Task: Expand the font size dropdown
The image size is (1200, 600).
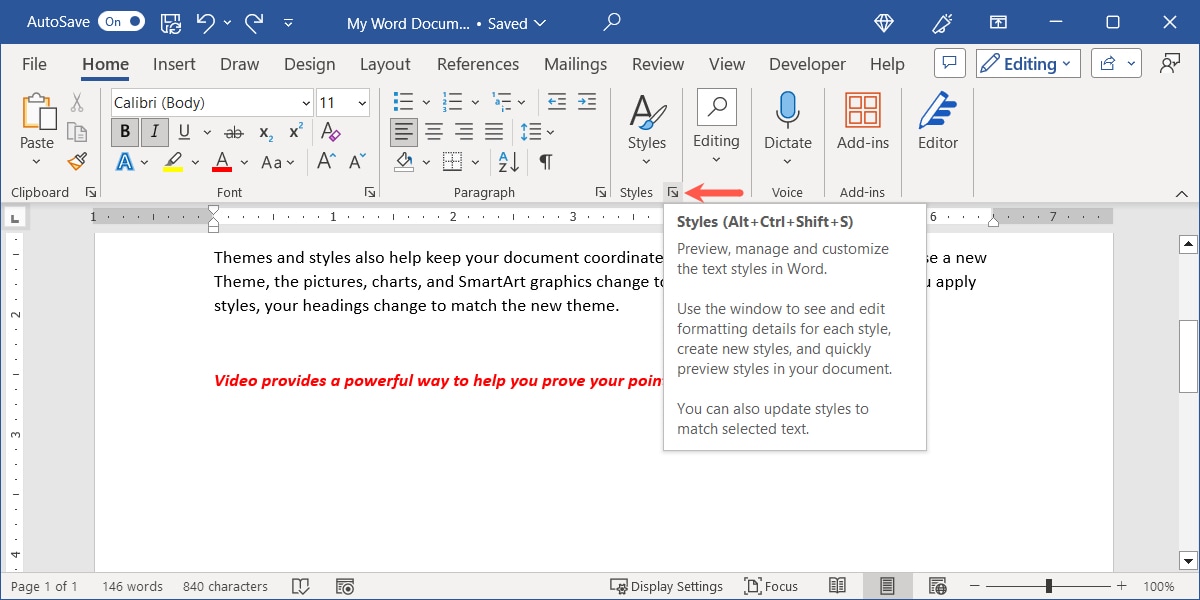Action: (362, 102)
